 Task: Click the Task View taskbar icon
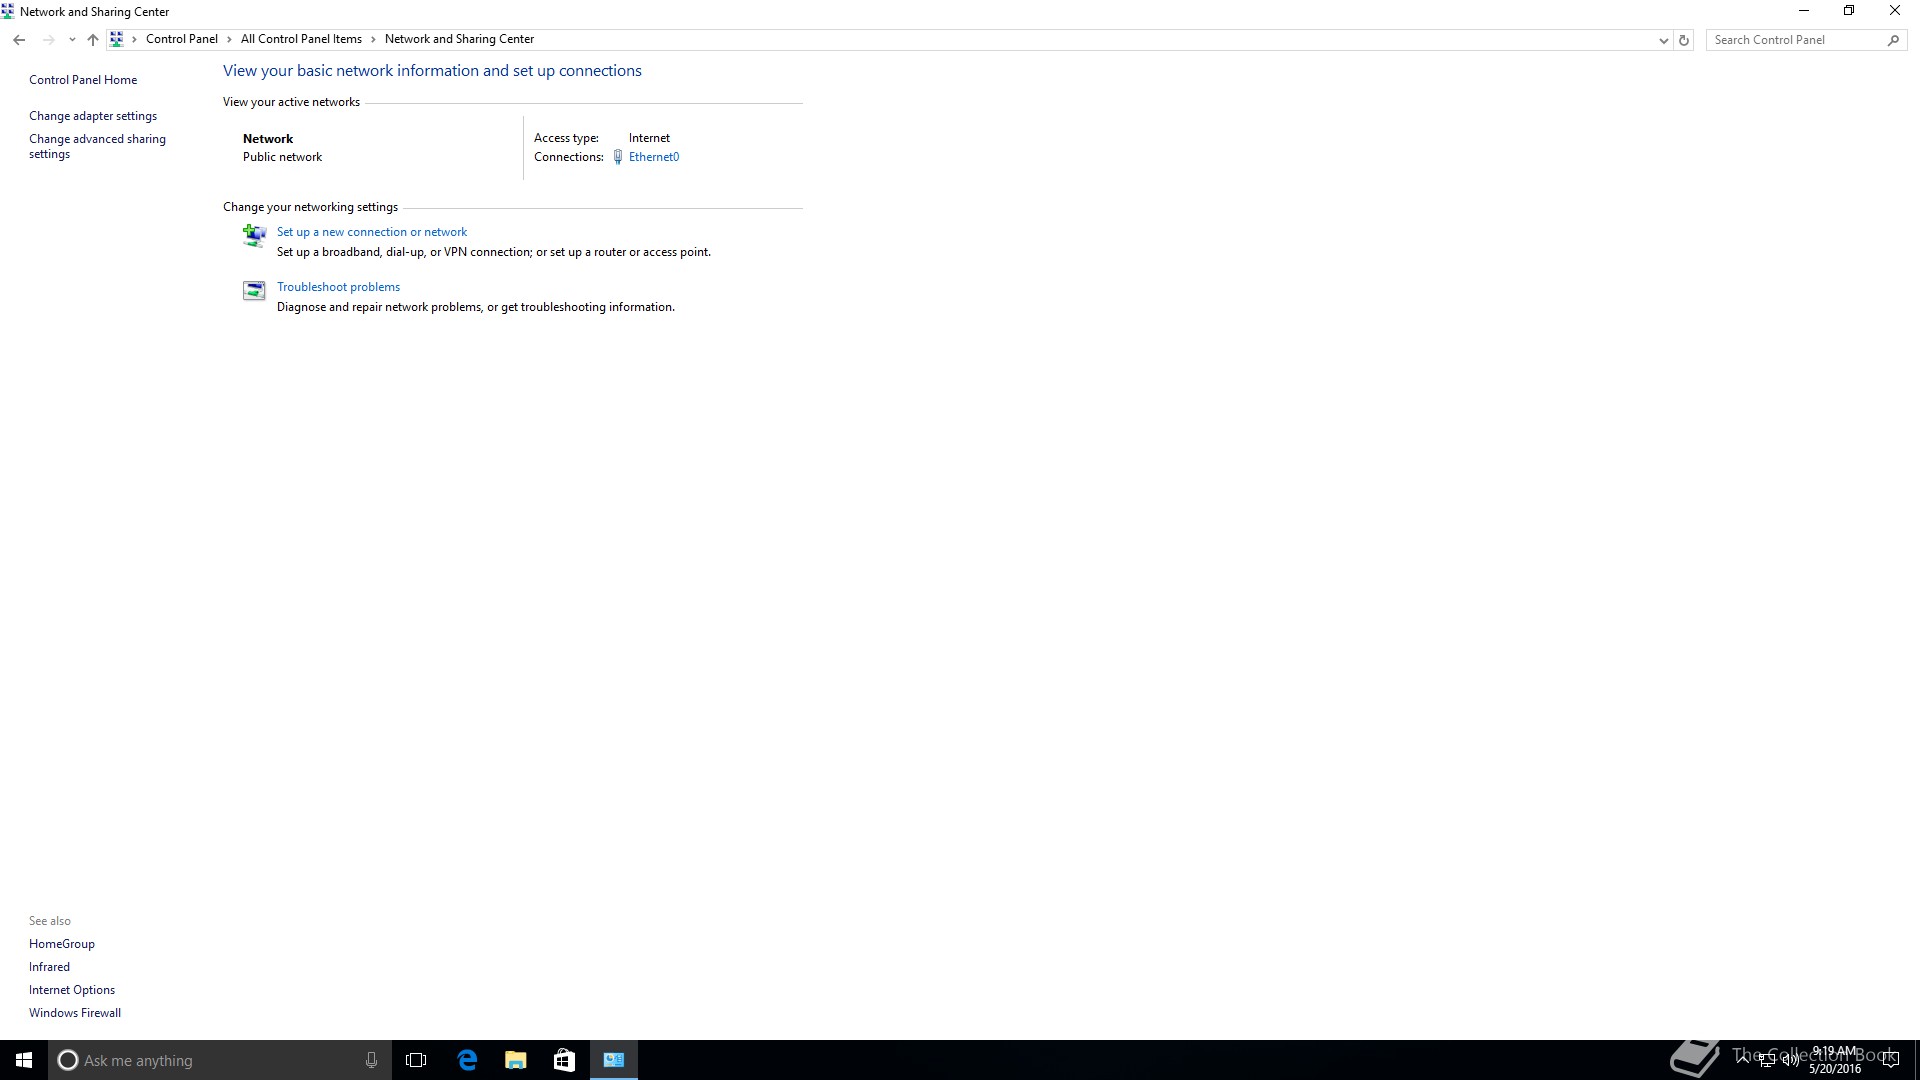(x=416, y=1060)
